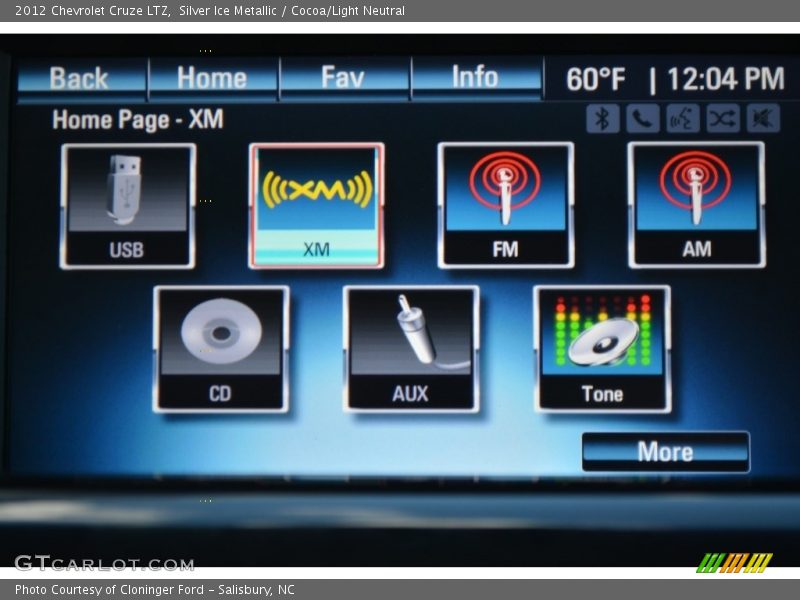Go to the Home tab
The width and height of the screenshot is (800, 600).
[212, 78]
